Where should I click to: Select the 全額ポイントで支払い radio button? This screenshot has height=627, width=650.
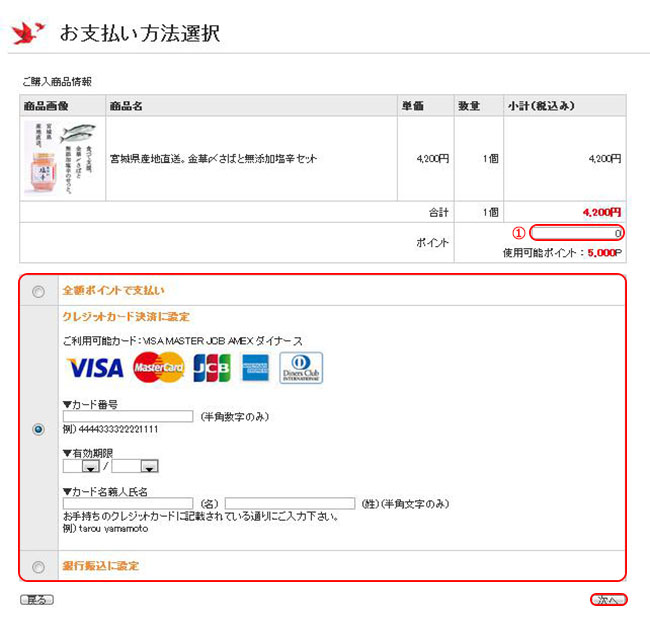39,291
